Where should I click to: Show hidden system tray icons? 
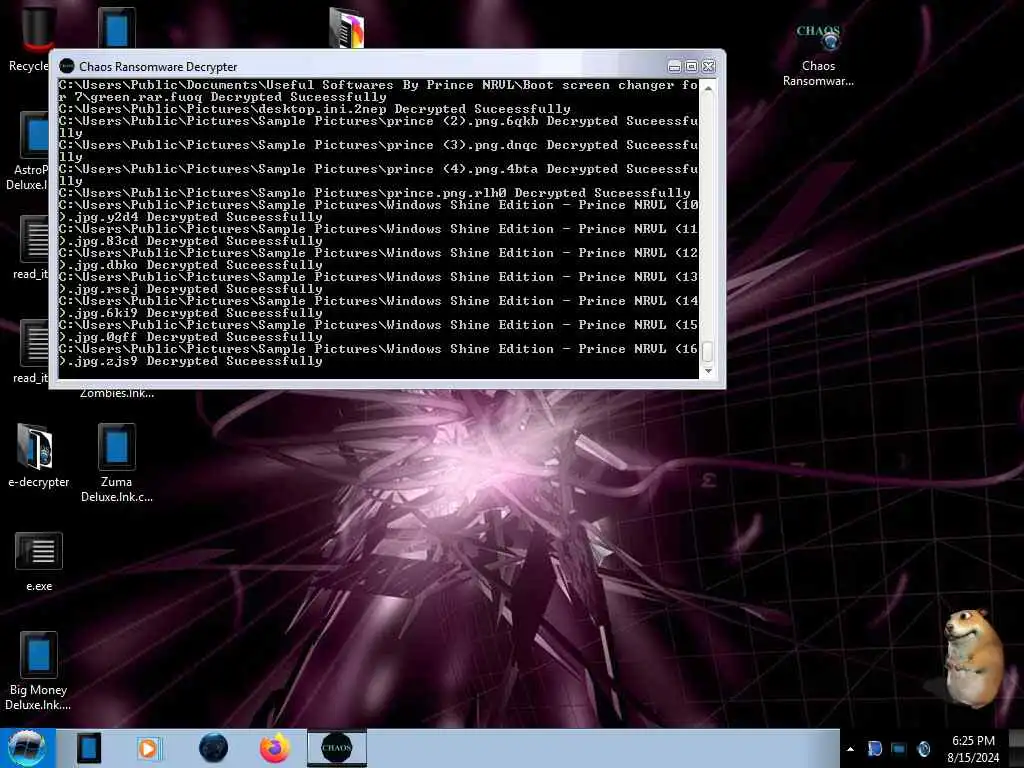click(x=850, y=749)
